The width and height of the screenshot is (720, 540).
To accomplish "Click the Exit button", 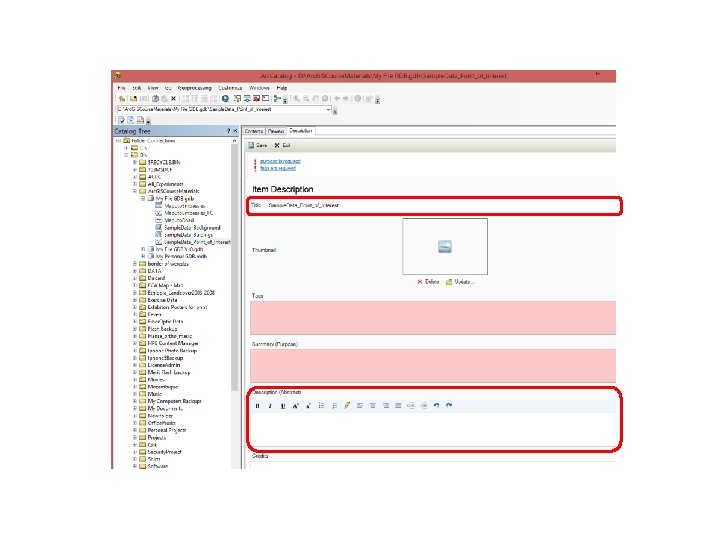I will pos(282,145).
